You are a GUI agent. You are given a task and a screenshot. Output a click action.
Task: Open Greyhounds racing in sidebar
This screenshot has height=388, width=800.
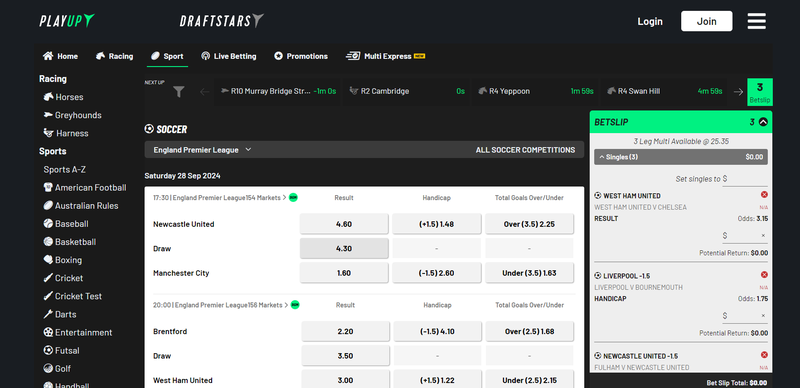72,115
